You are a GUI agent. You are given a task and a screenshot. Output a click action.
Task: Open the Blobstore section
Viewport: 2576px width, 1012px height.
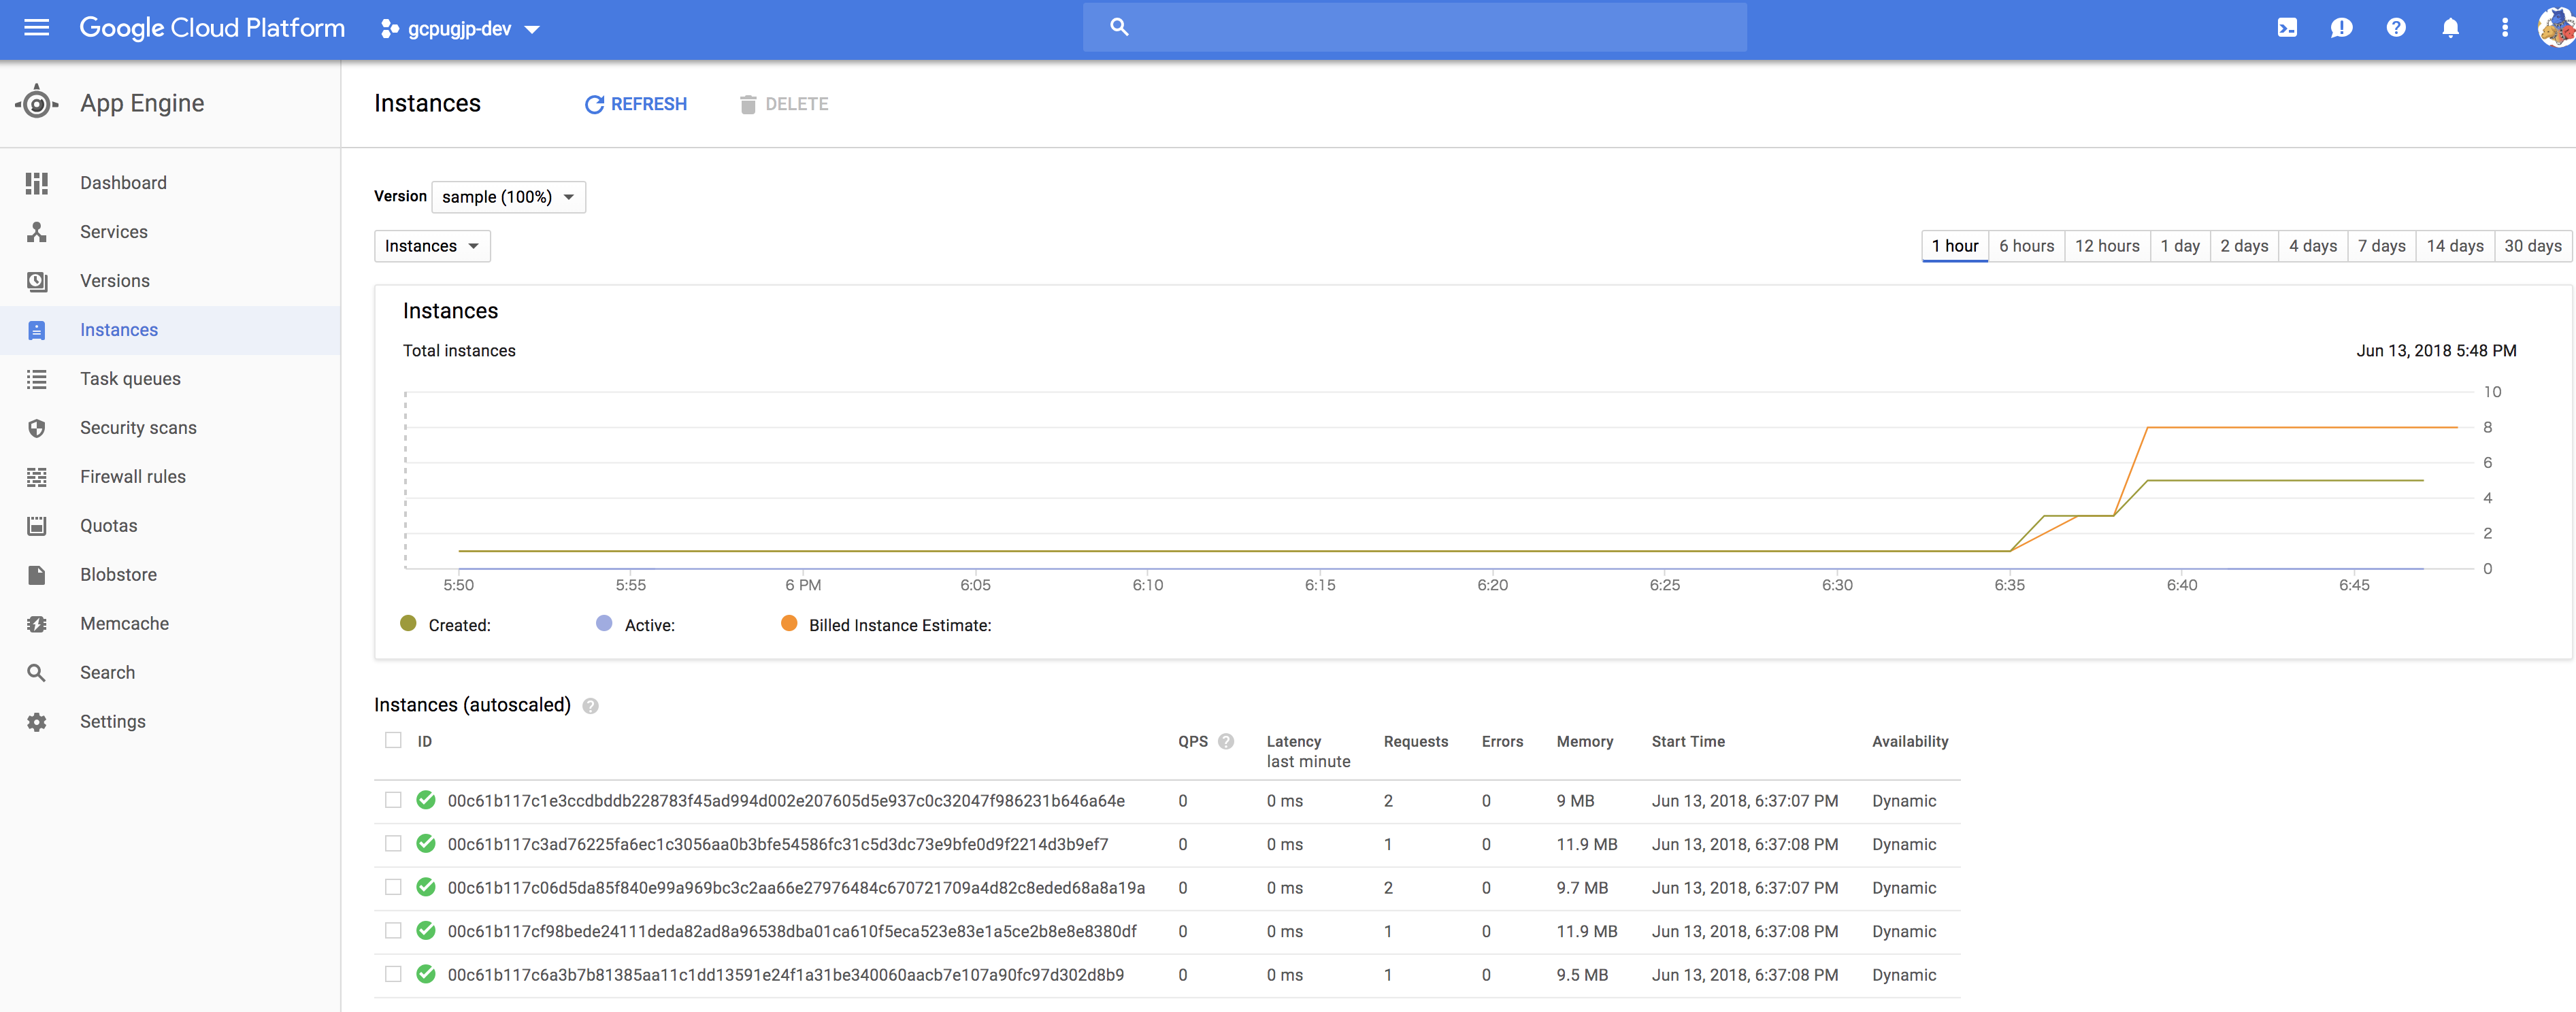click(118, 574)
